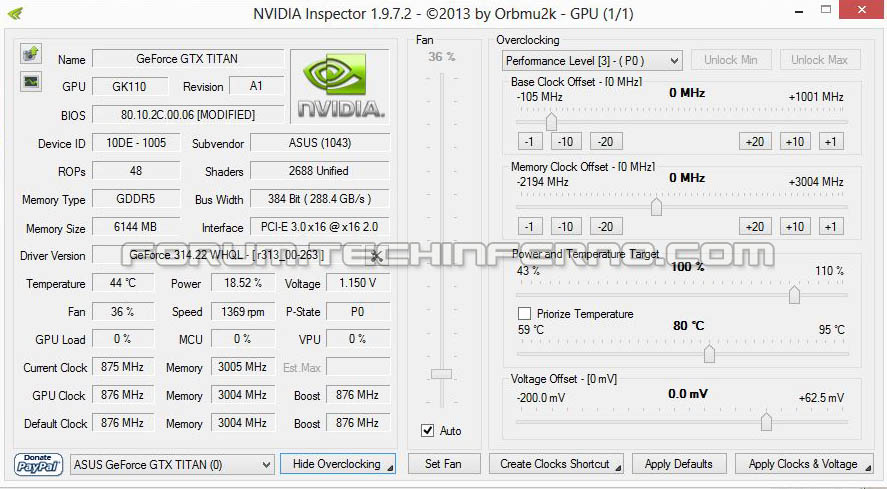Click Memory Clock Offset +20 button
This screenshot has width=887, height=489.
point(755,226)
